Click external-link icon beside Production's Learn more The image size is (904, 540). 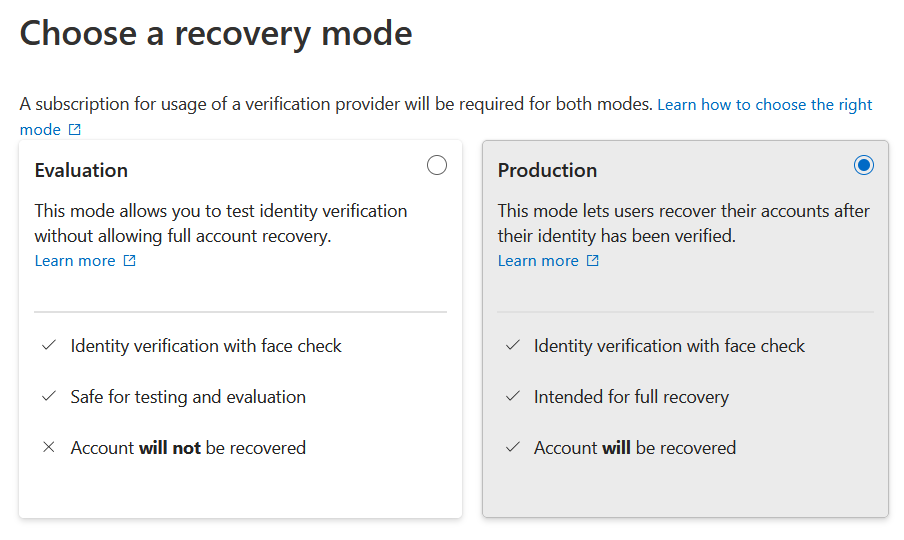(x=592, y=261)
